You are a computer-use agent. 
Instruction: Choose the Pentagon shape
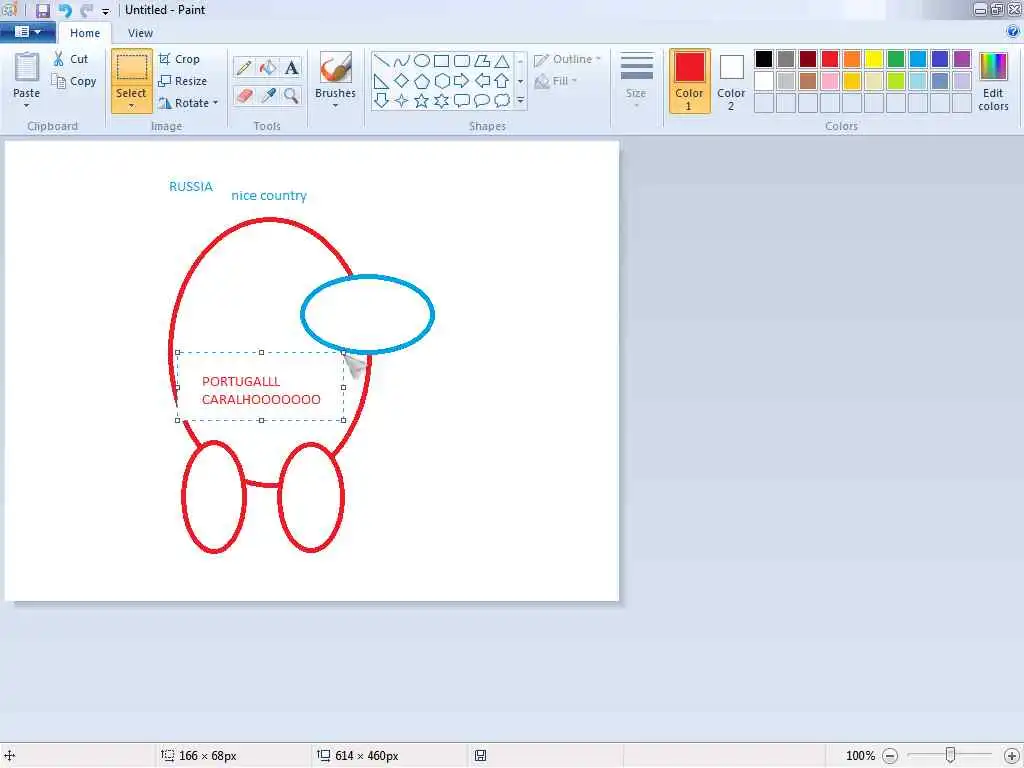[x=422, y=81]
